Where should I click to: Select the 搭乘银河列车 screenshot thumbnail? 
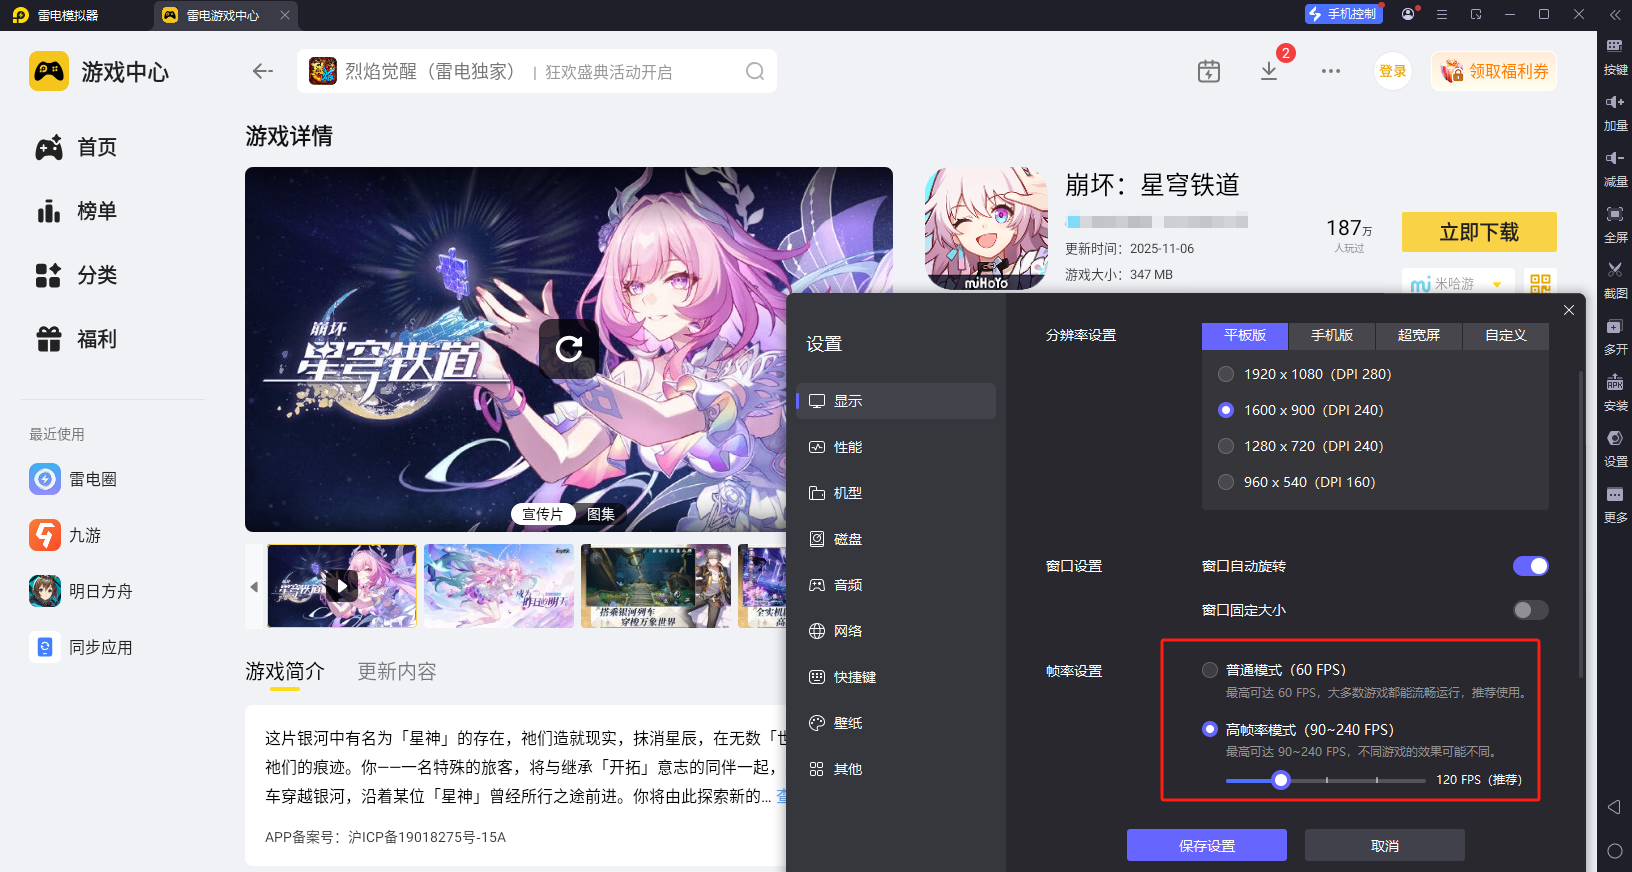tap(656, 586)
